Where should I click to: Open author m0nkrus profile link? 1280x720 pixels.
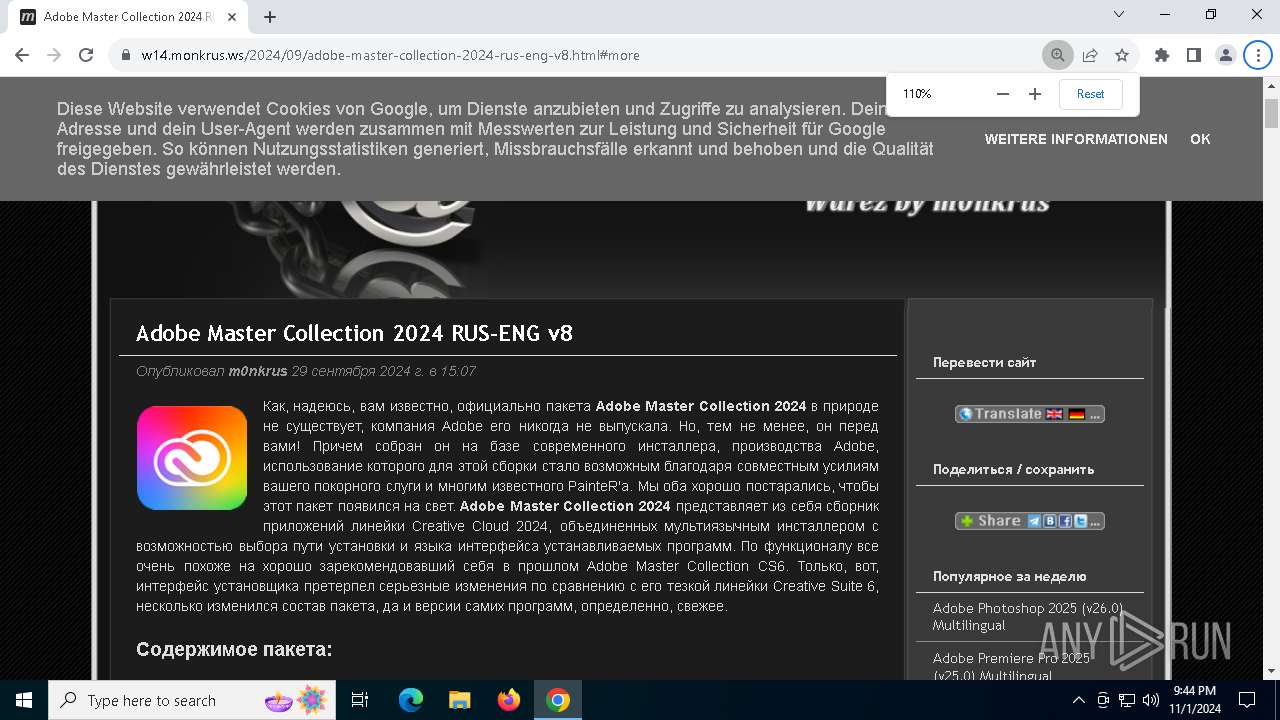pos(258,371)
